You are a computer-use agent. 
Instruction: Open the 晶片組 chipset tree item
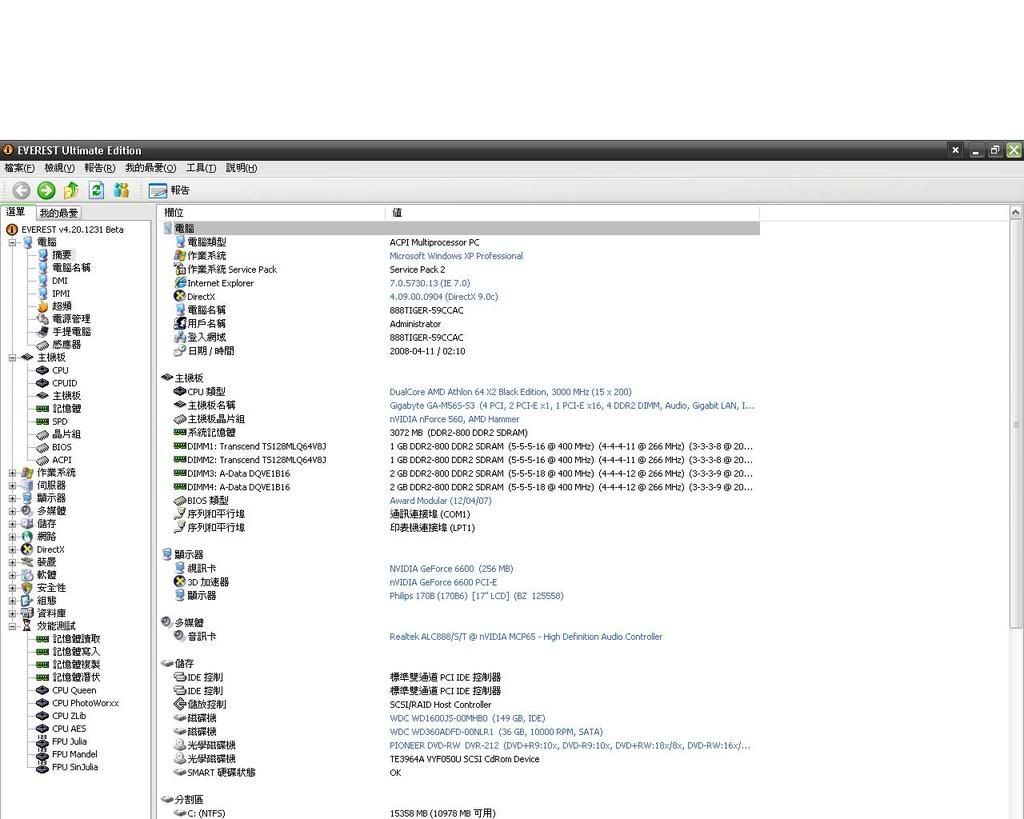[67, 434]
